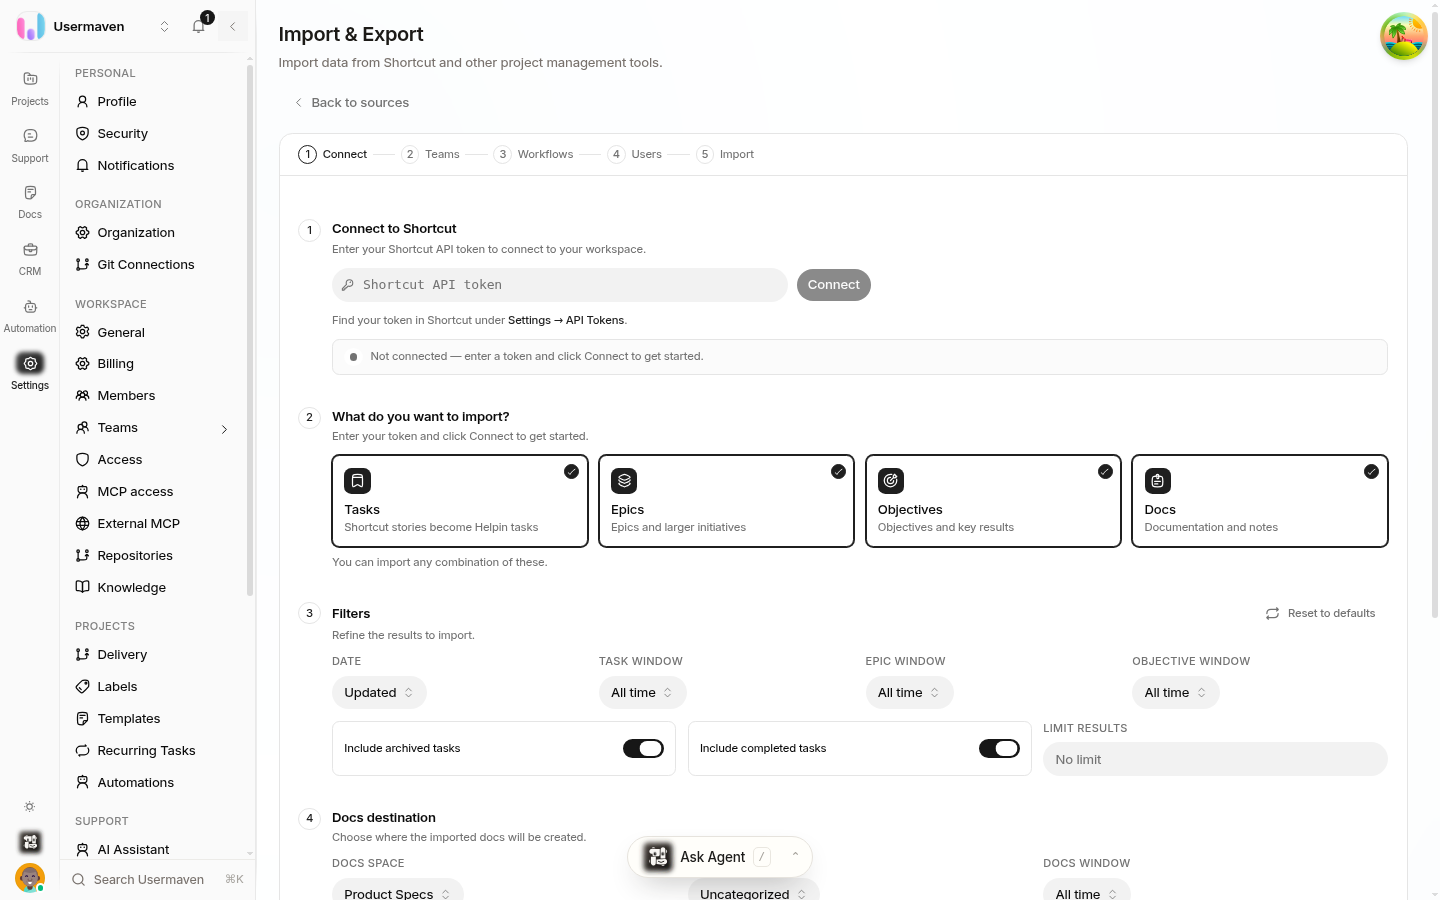The width and height of the screenshot is (1440, 900).
Task: Open CRM in the left rail
Action: tap(30, 258)
